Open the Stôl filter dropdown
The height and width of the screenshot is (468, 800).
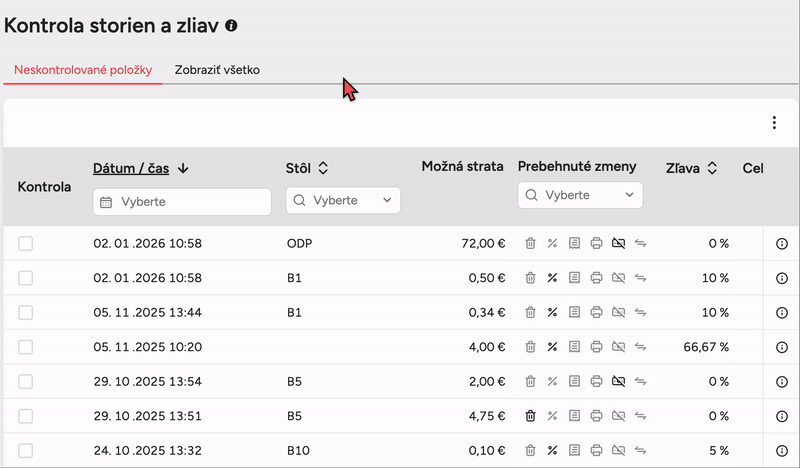tap(343, 200)
